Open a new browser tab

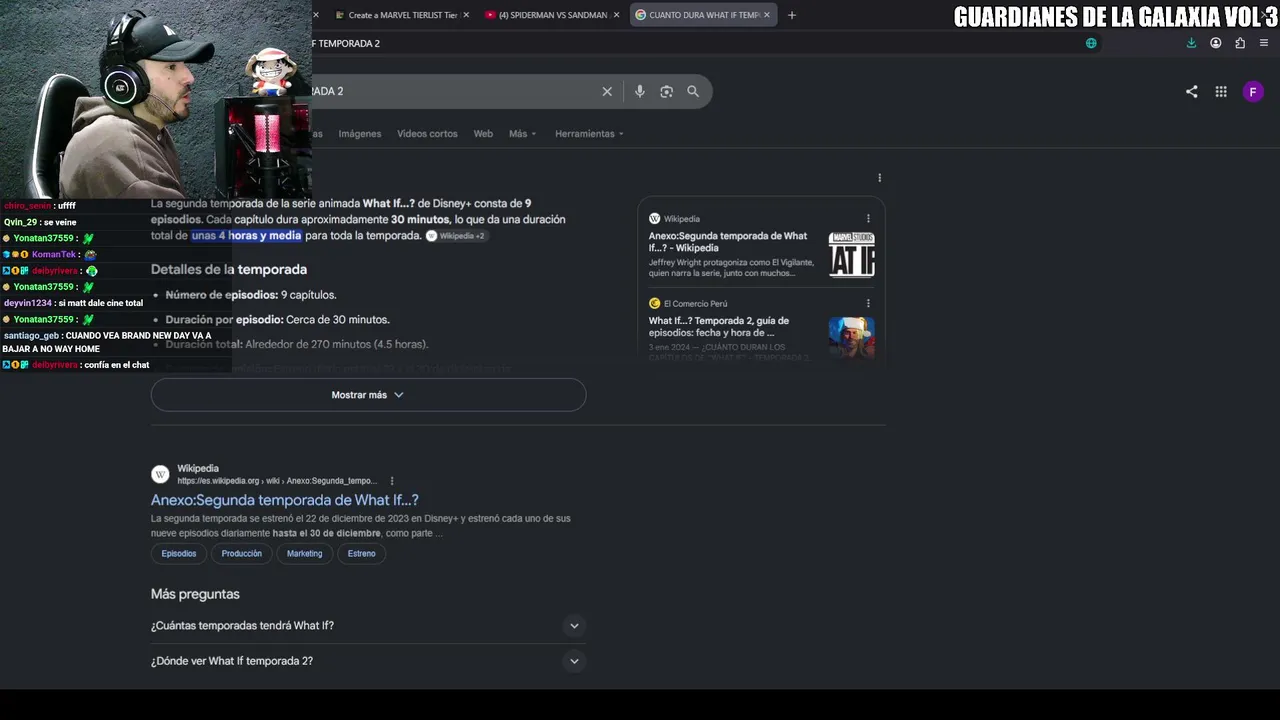click(792, 15)
